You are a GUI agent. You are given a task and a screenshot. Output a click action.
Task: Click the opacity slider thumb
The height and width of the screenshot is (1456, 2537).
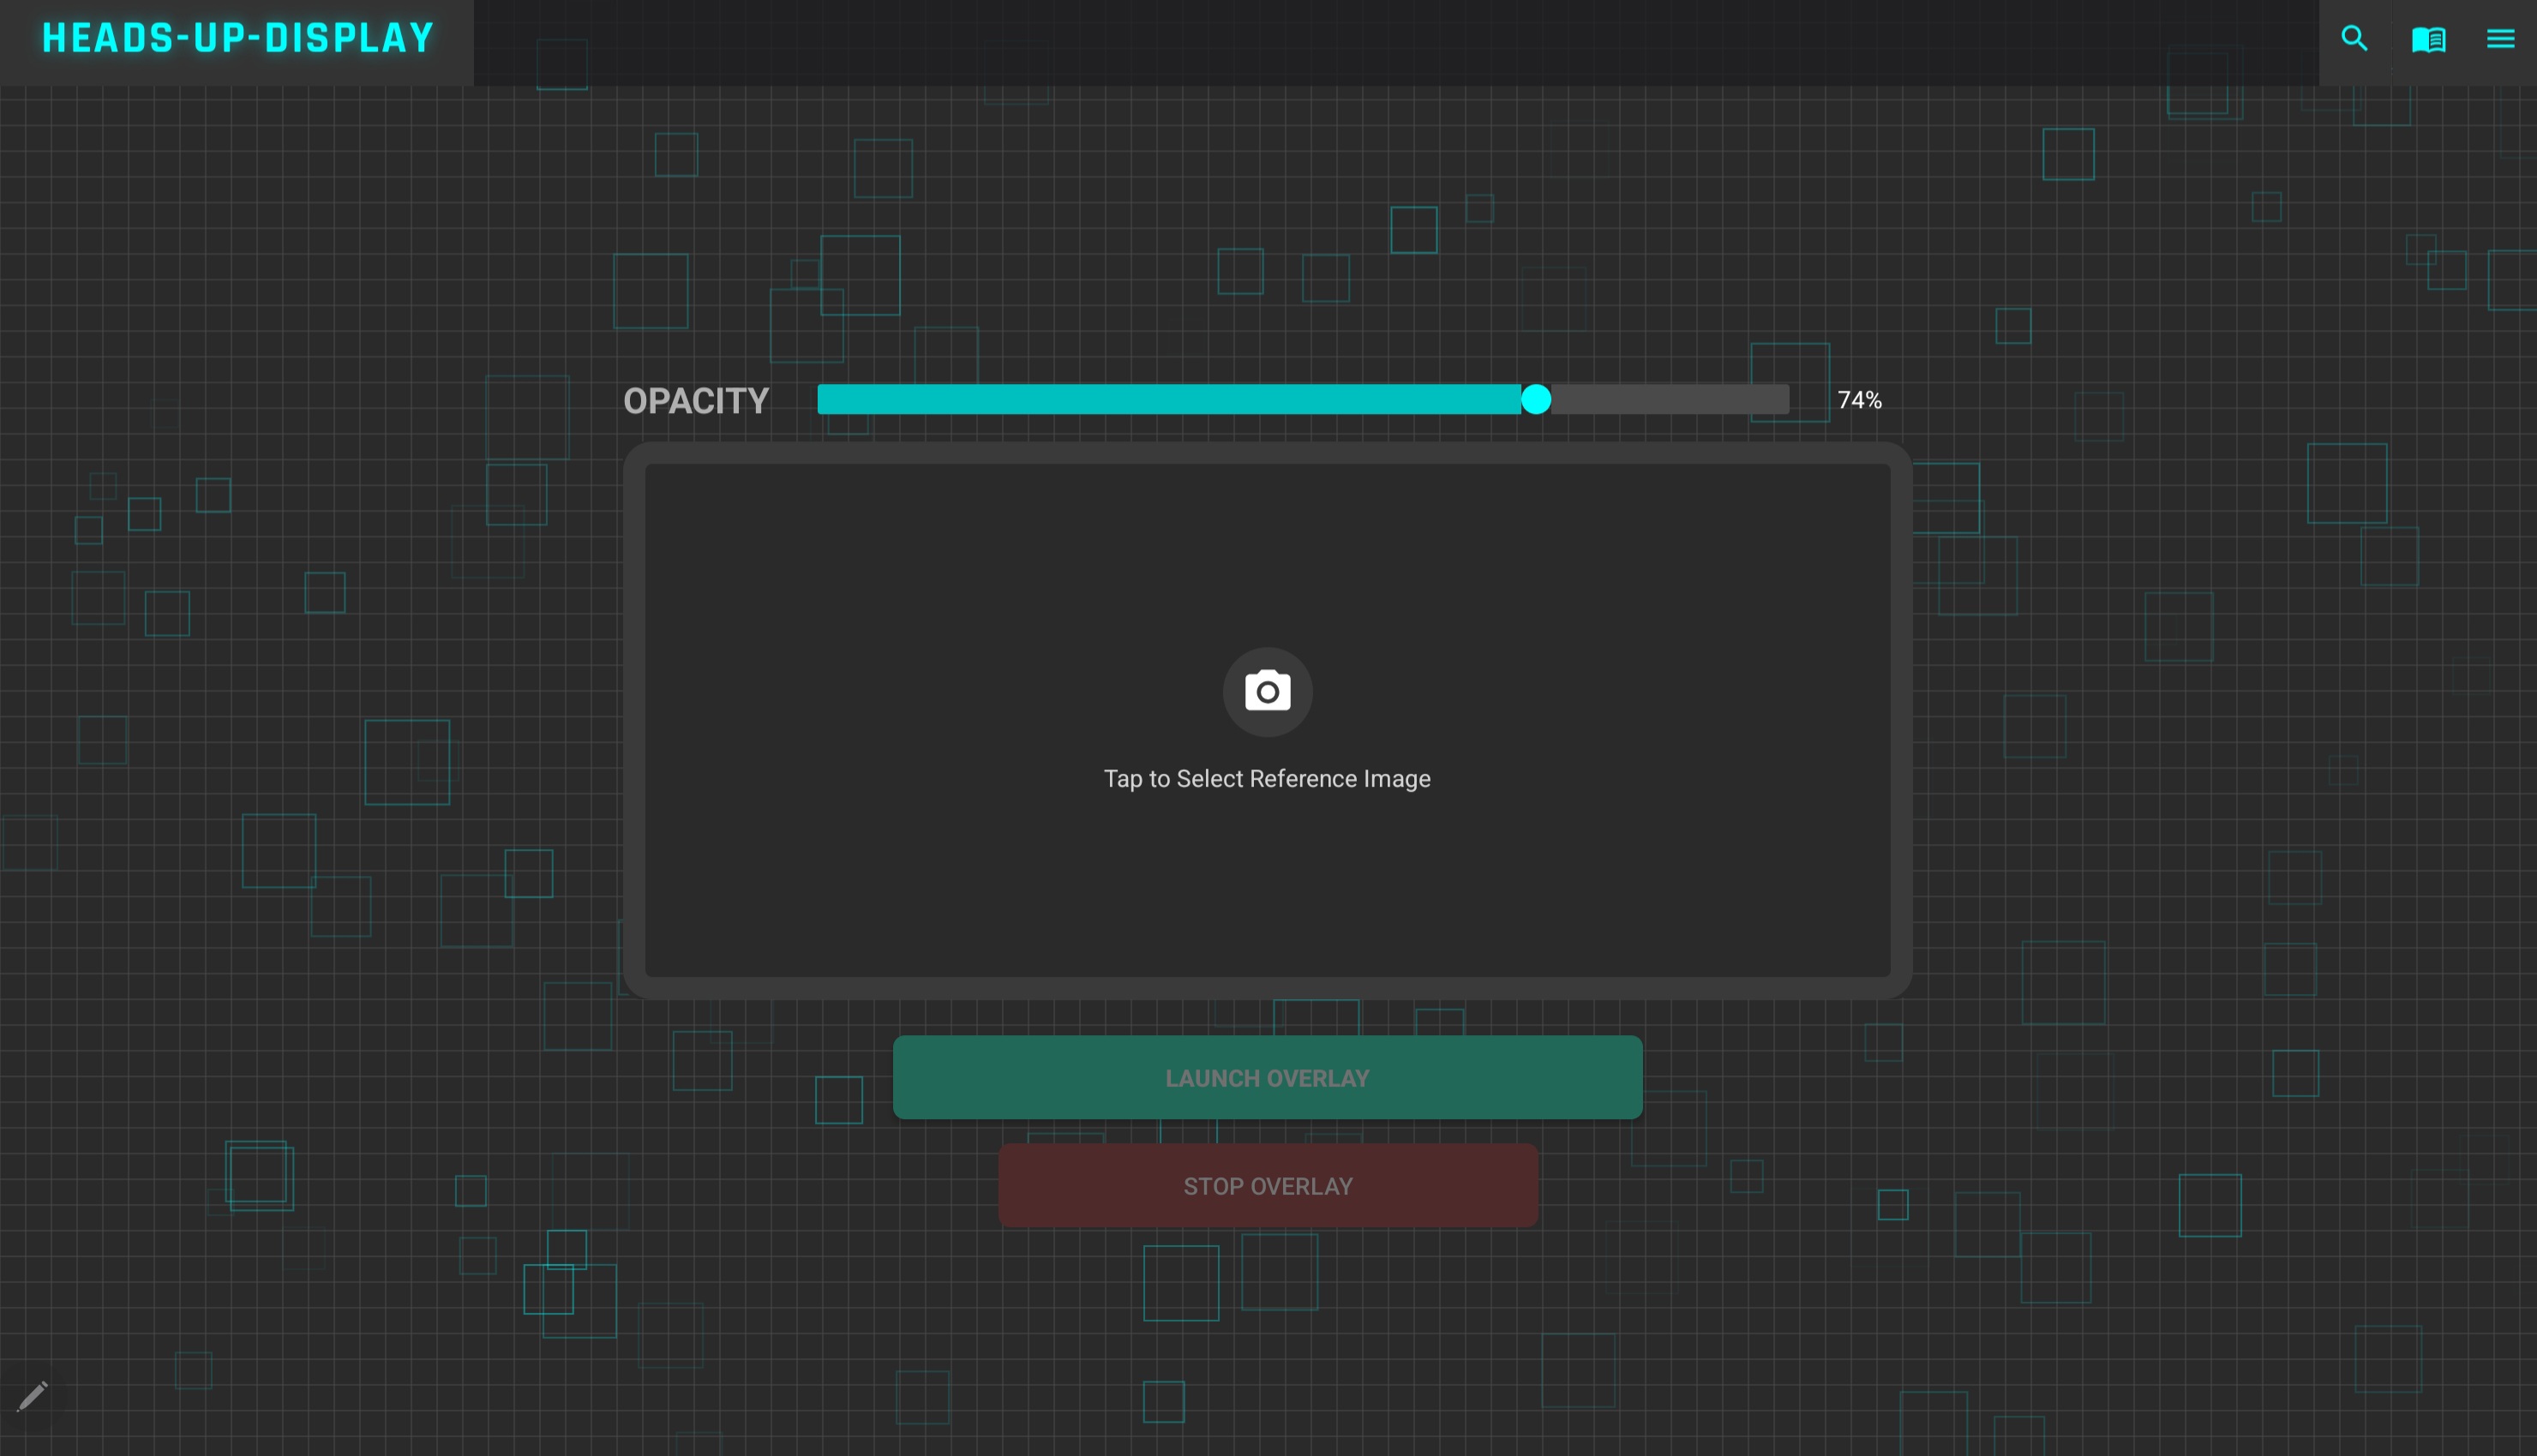pyautogui.click(x=1536, y=400)
